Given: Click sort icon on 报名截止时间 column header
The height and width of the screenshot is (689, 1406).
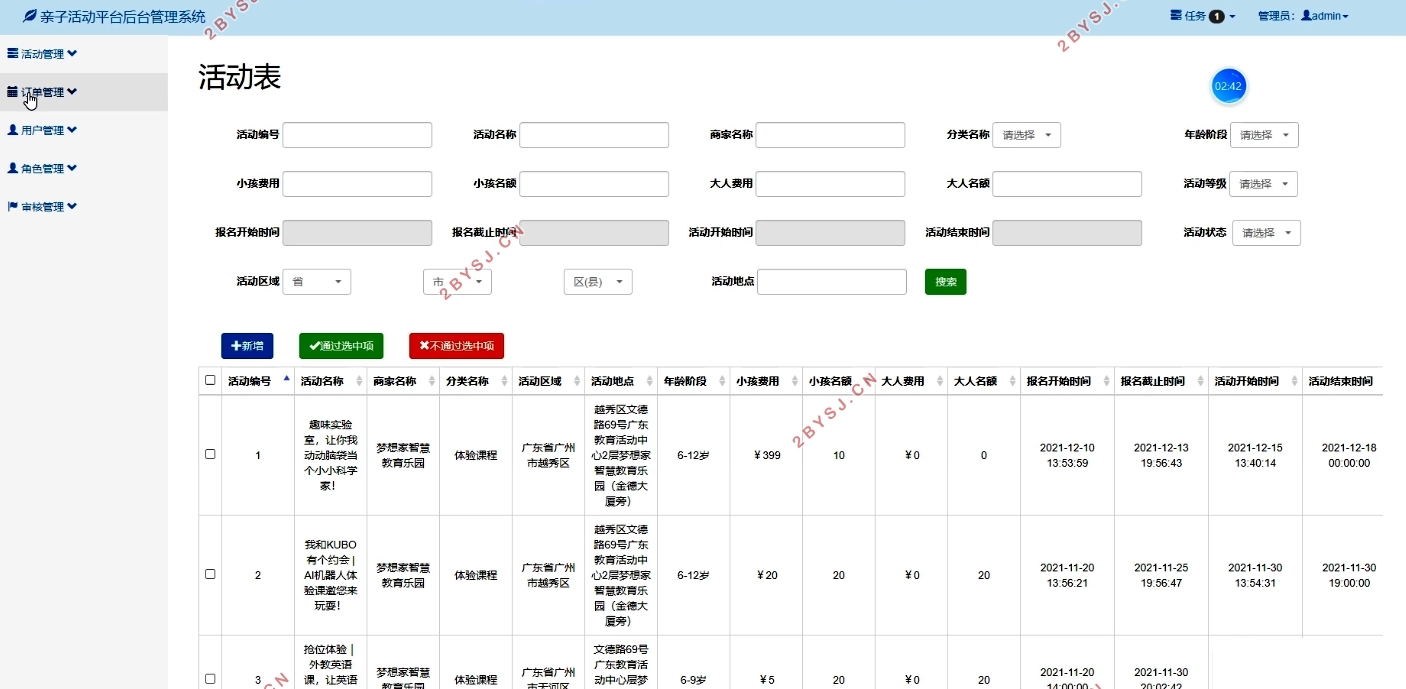Looking at the screenshot, I should pos(1200,381).
